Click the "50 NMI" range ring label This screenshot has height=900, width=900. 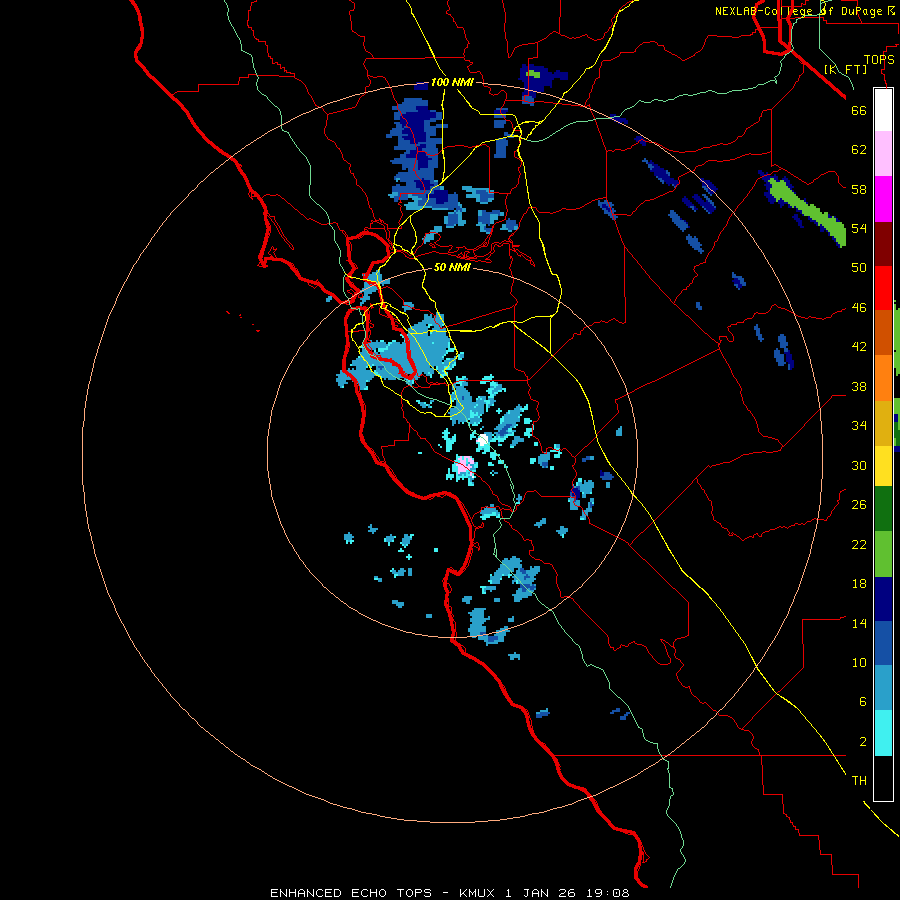[x=452, y=267]
